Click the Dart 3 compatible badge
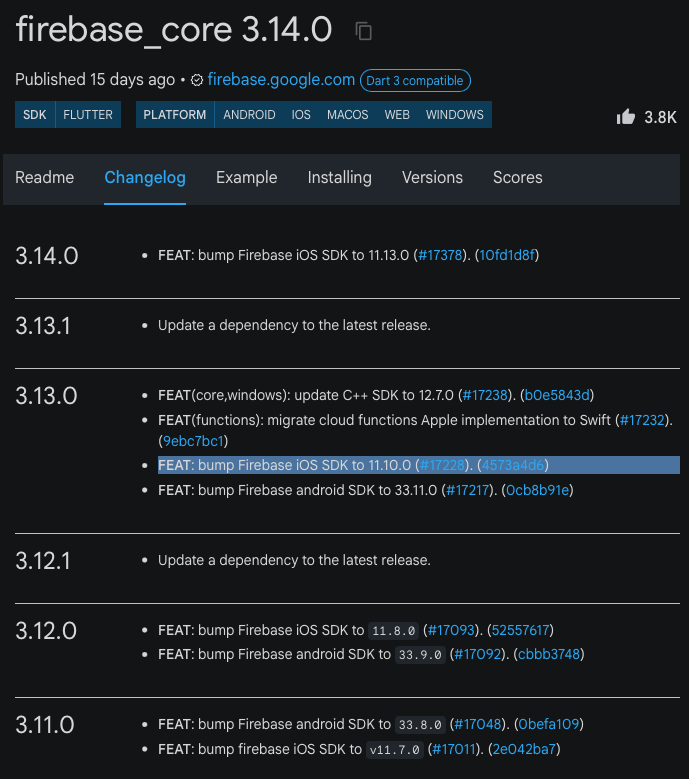 (x=415, y=80)
